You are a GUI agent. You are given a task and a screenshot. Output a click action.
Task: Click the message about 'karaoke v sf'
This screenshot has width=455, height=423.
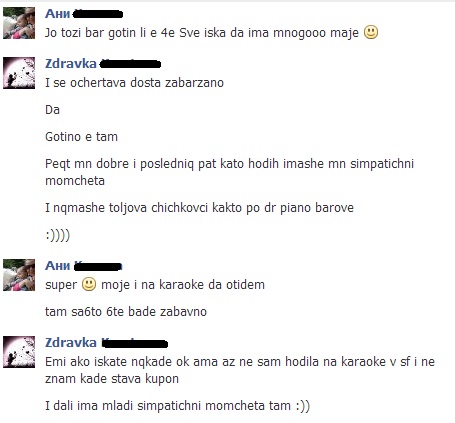(240, 370)
